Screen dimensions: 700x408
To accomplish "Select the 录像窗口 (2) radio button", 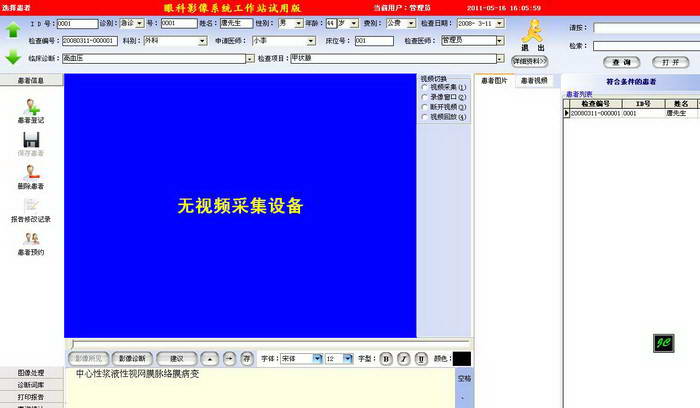I will tap(425, 97).
